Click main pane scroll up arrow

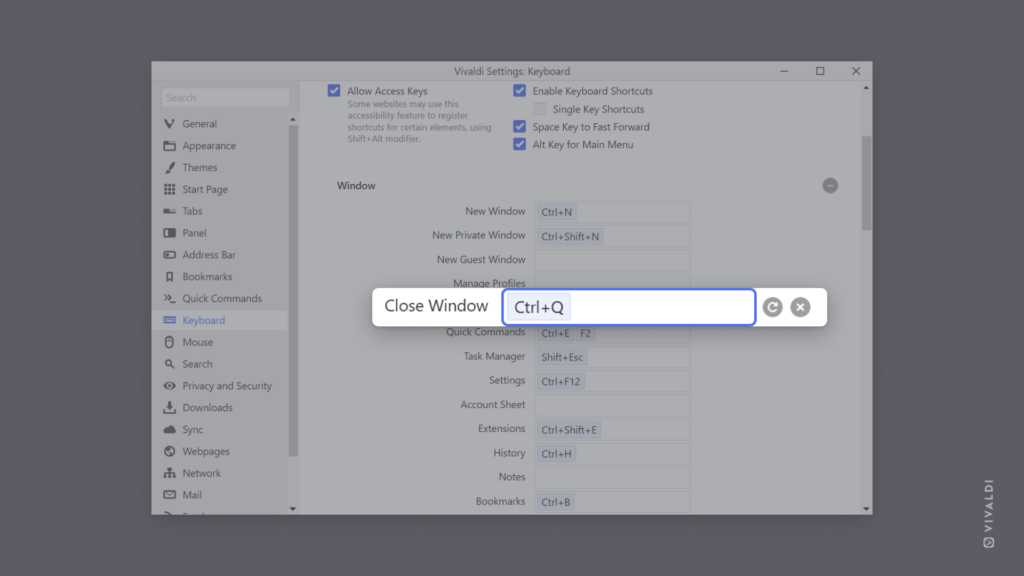tap(866, 88)
